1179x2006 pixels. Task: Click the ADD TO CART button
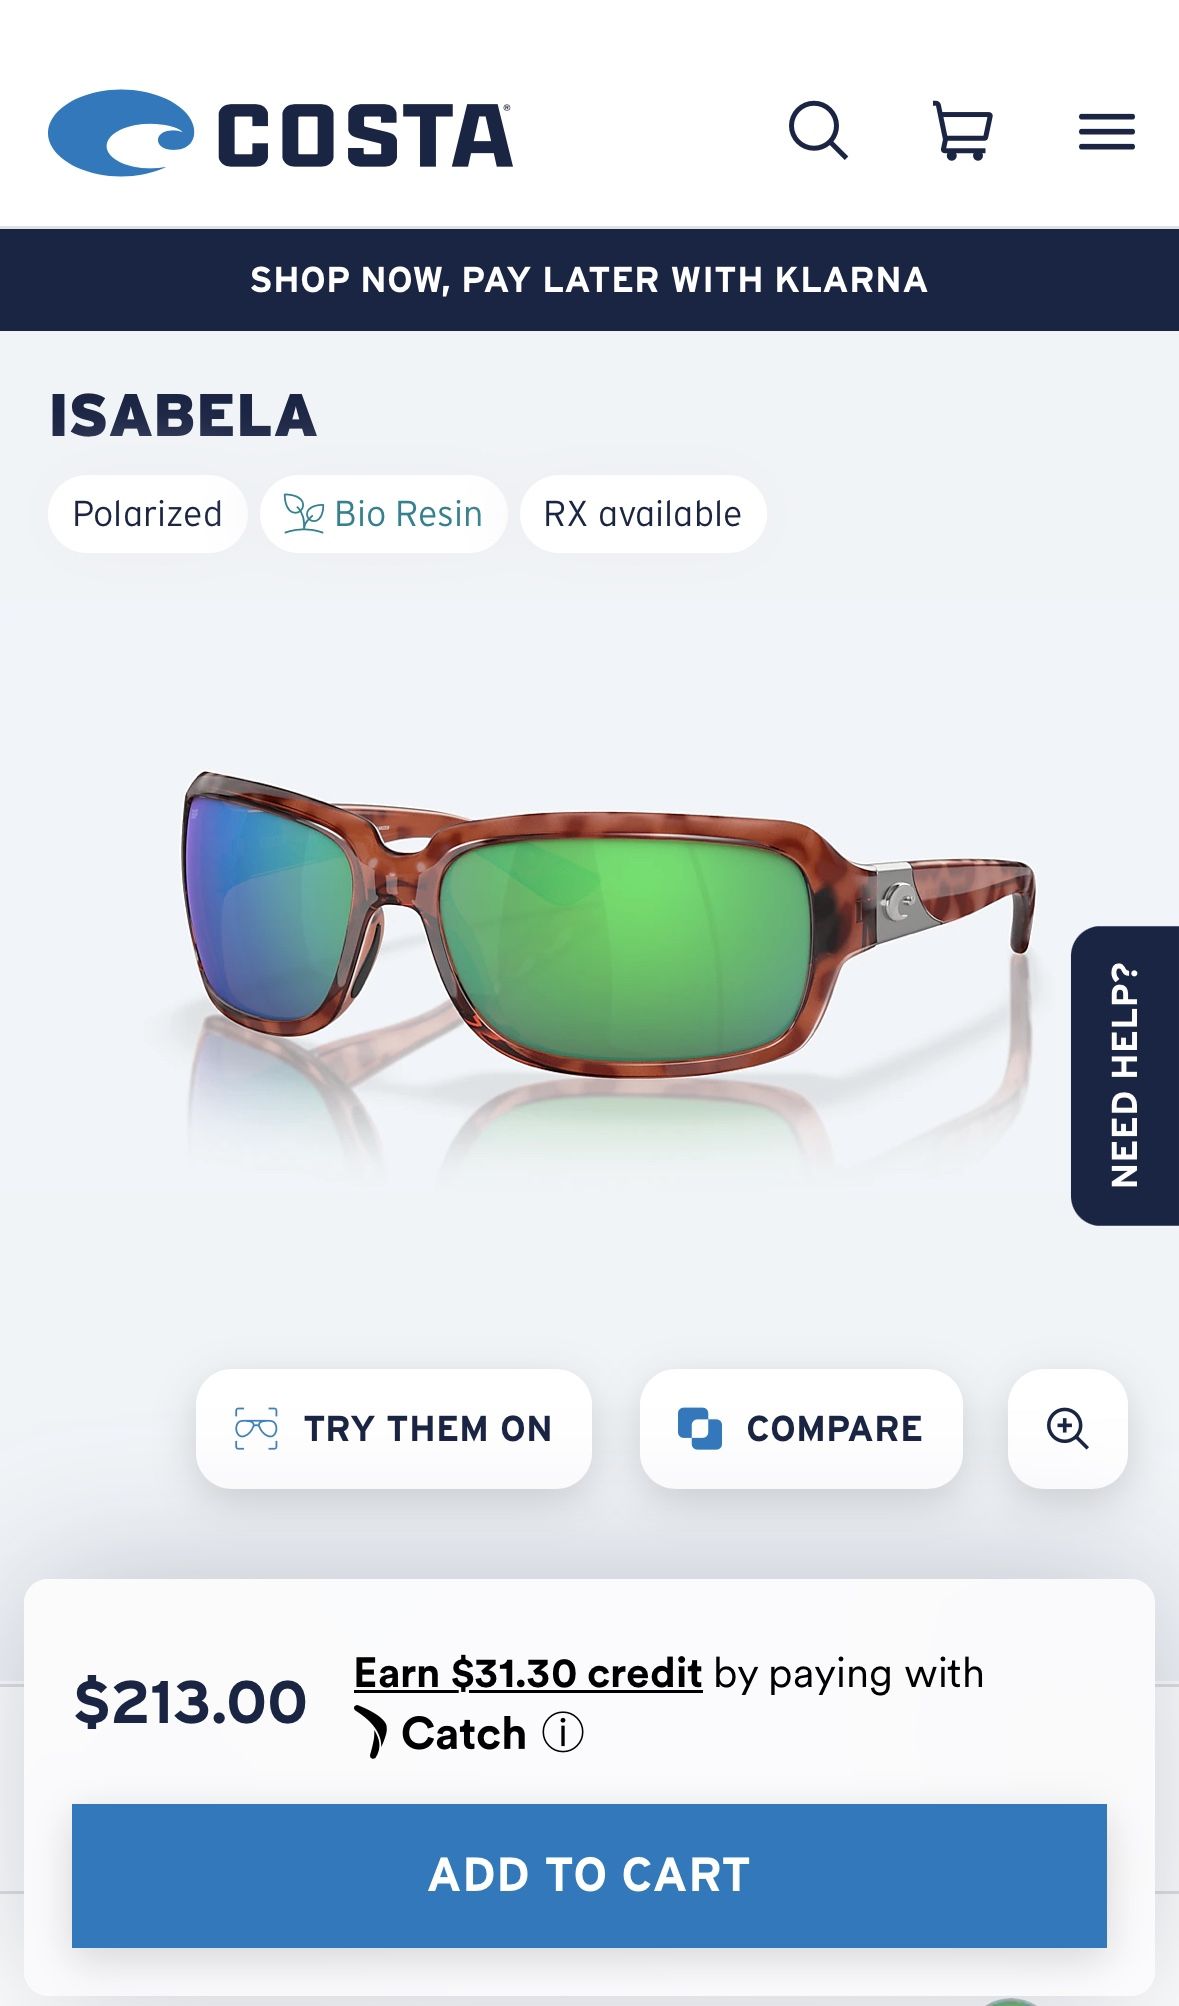(x=589, y=1875)
